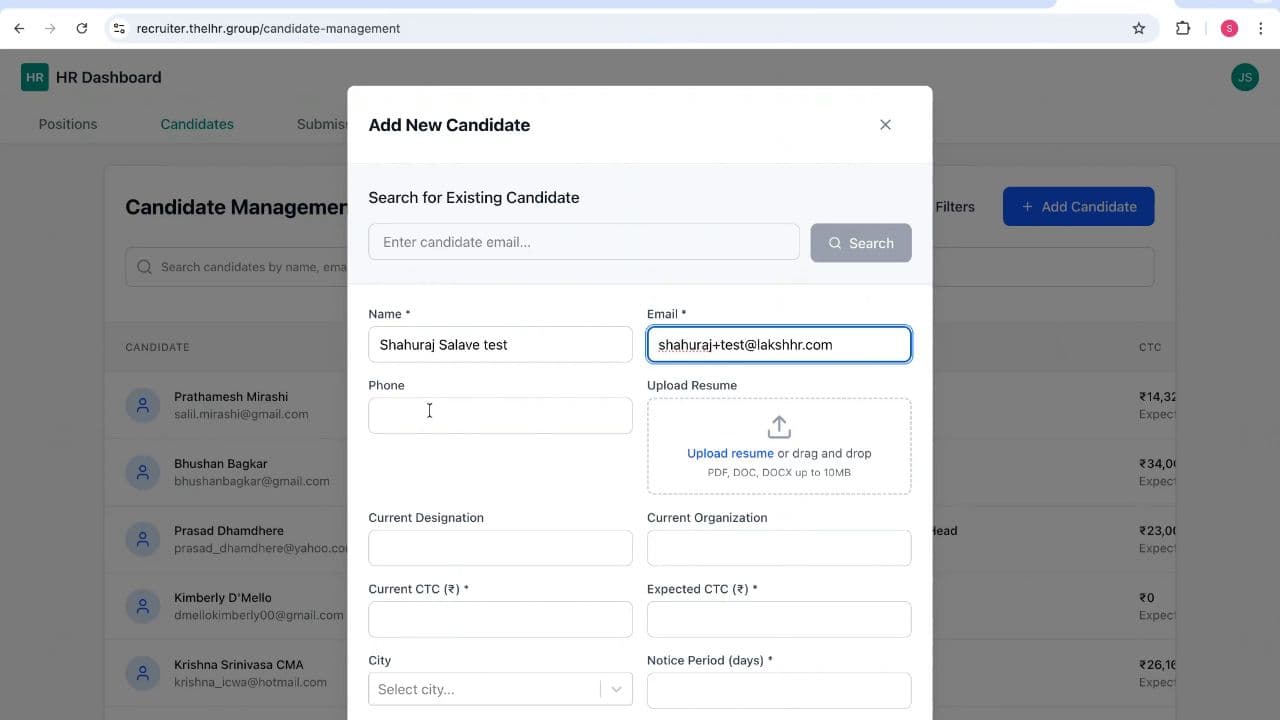This screenshot has height=720, width=1280.
Task: Click Krishna Srinivasa's avatar icon
Action: (x=143, y=673)
